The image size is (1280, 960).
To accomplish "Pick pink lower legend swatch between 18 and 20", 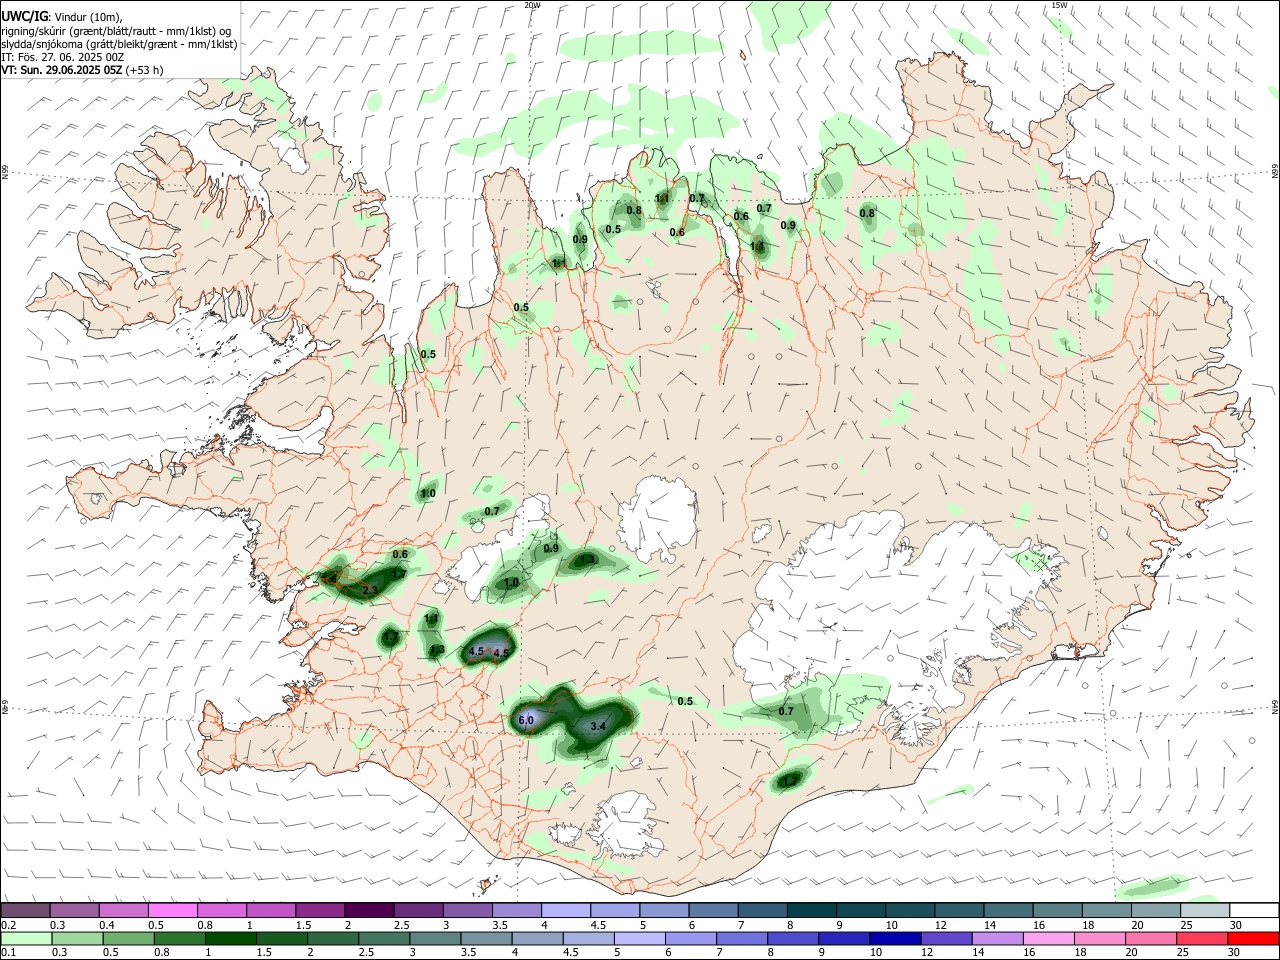I will (x=1100, y=938).
